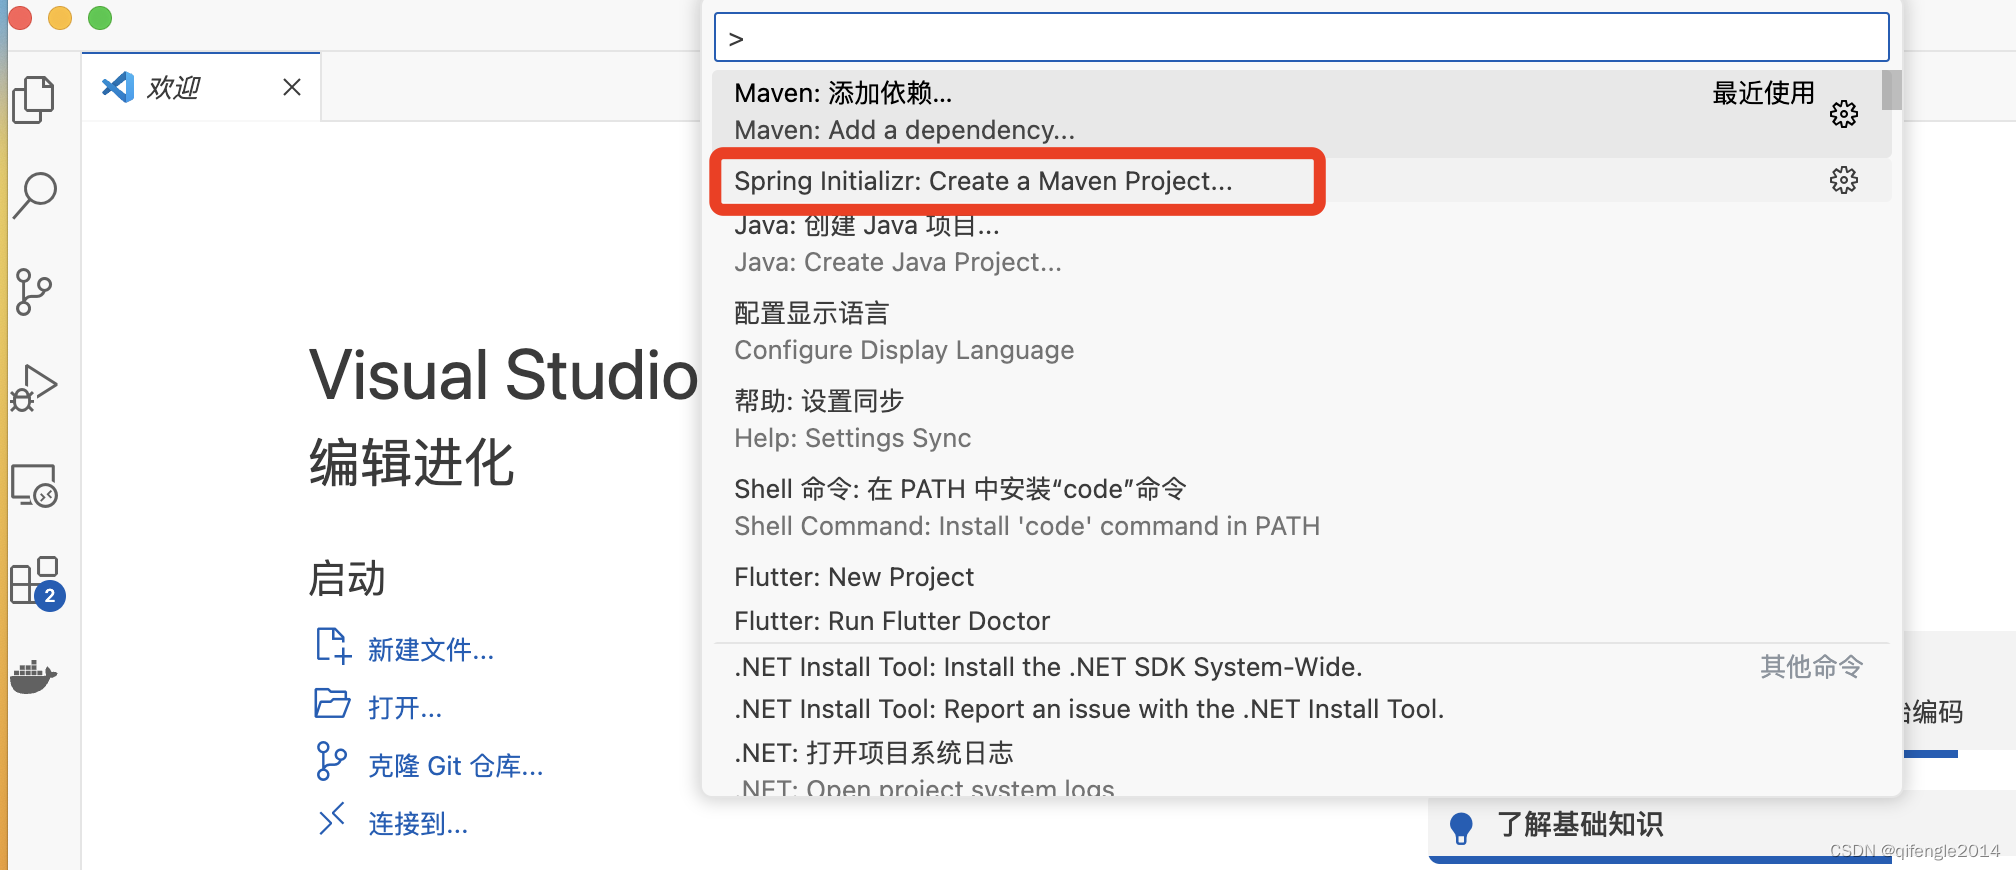Click the git branch icon beside 克隆 Git 仓库
This screenshot has height=870, width=2016.
tap(331, 761)
